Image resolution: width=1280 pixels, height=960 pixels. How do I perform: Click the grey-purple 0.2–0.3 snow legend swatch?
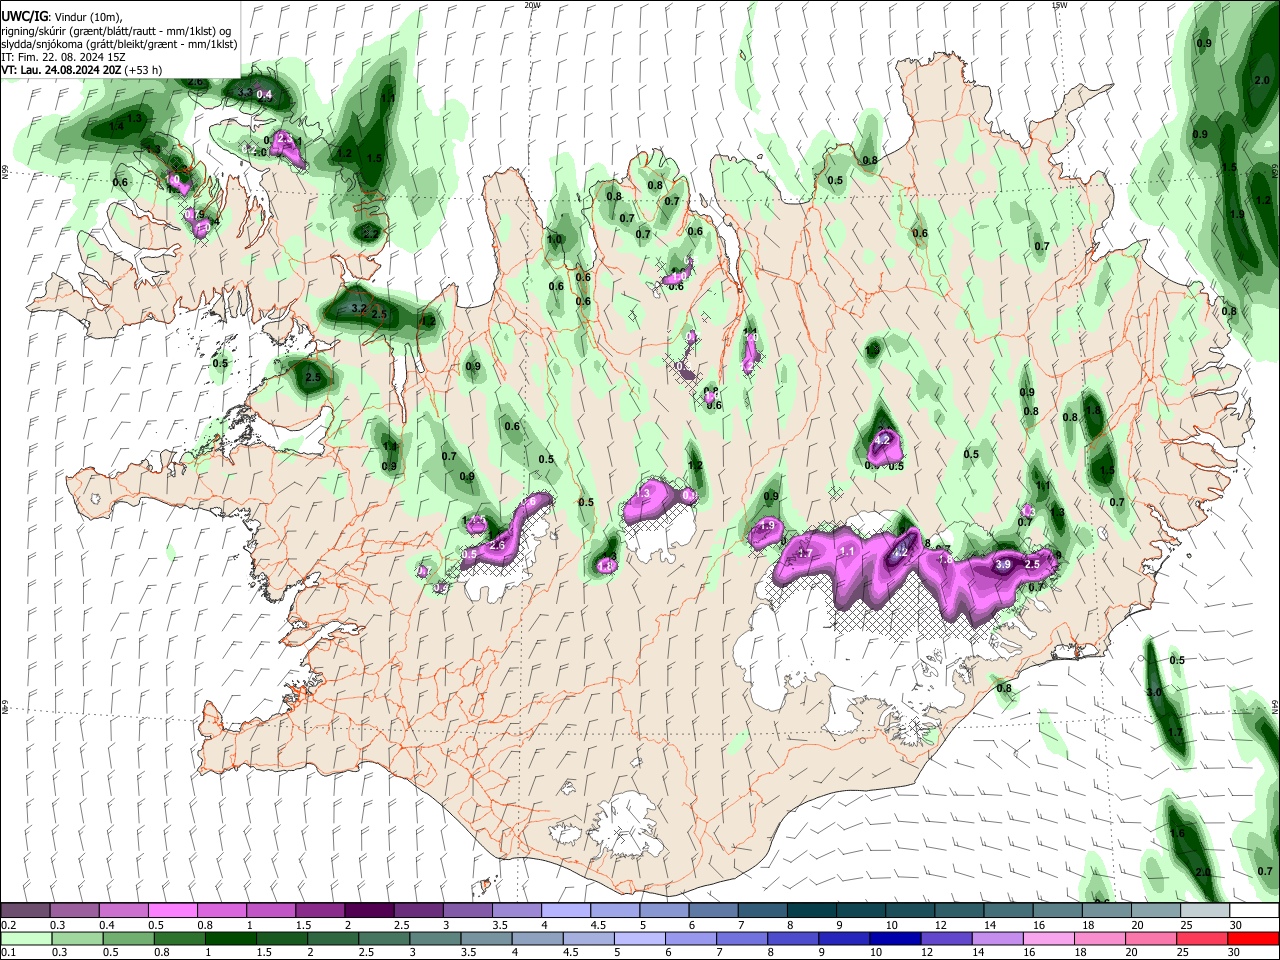pyautogui.click(x=26, y=911)
